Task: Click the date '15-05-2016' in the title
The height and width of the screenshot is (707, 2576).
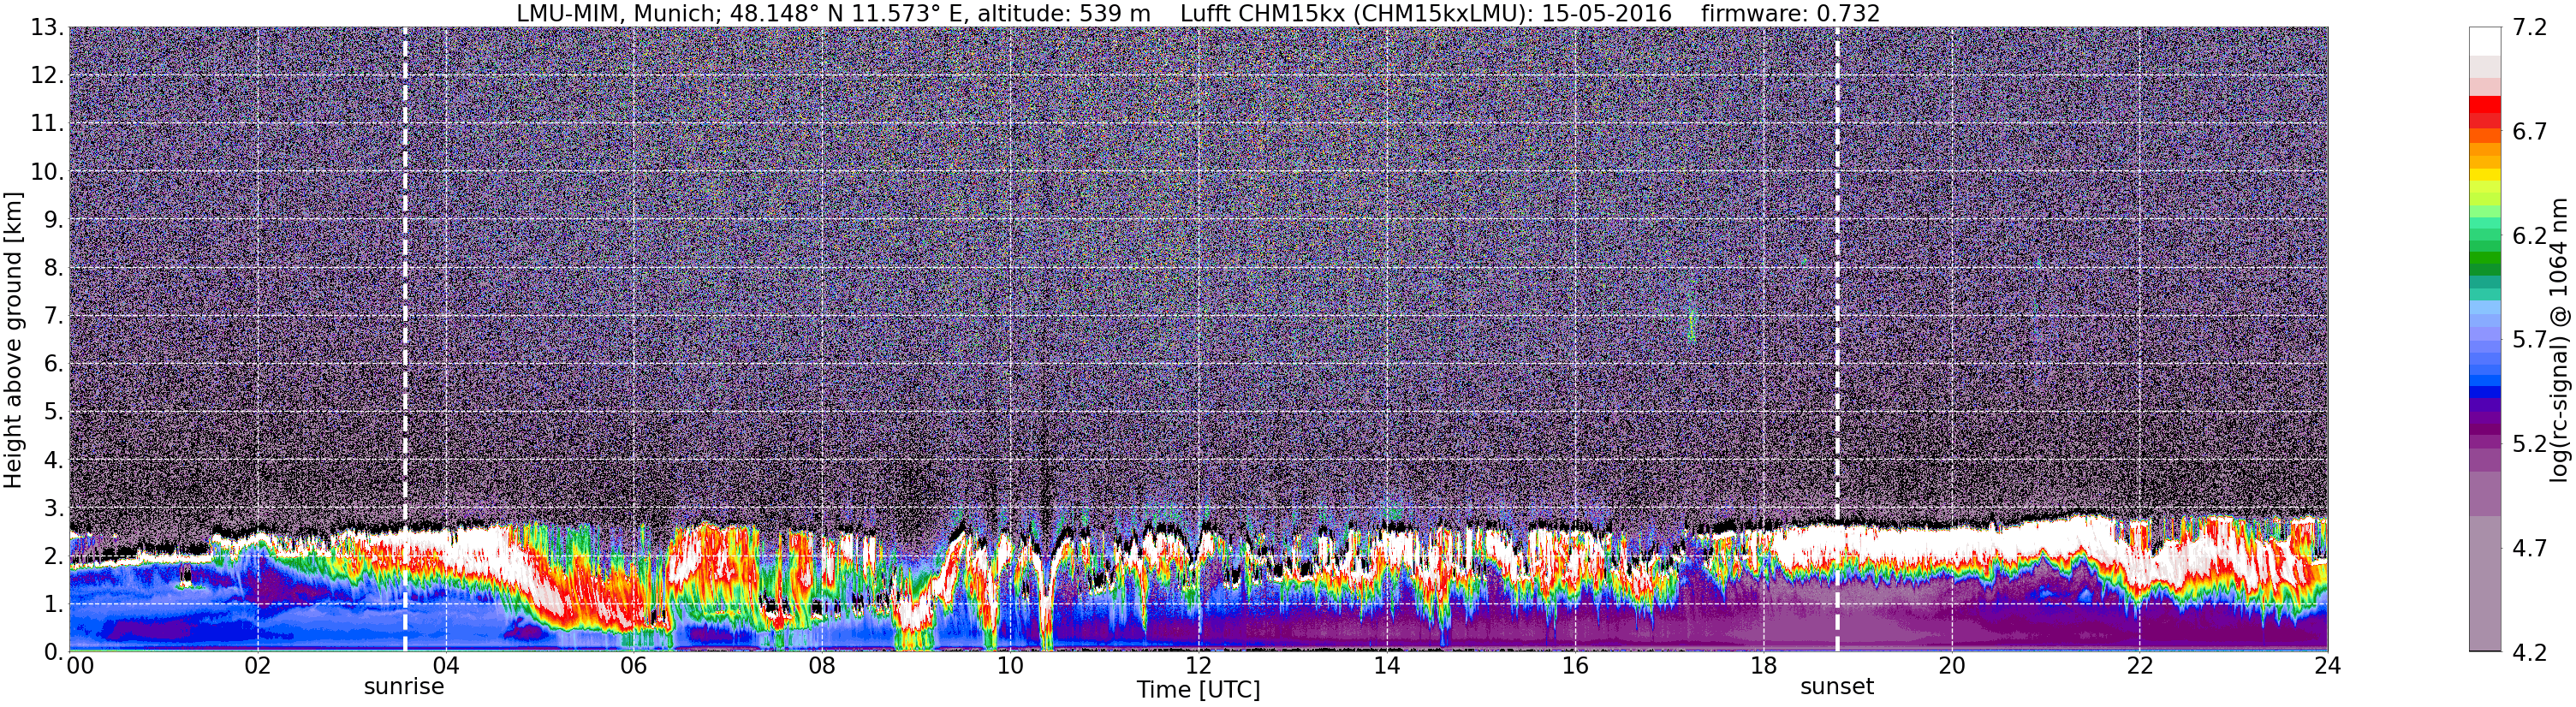Action: click(1606, 13)
